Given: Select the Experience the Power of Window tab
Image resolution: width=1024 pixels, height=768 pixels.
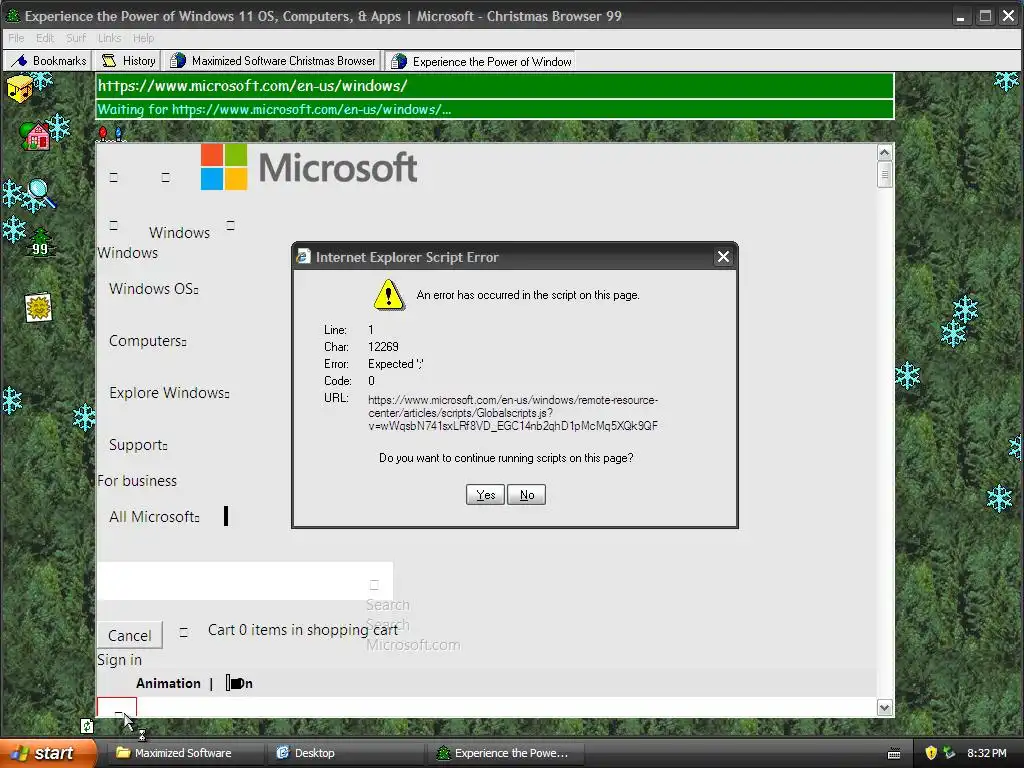Looking at the screenshot, I should pyautogui.click(x=480, y=61).
